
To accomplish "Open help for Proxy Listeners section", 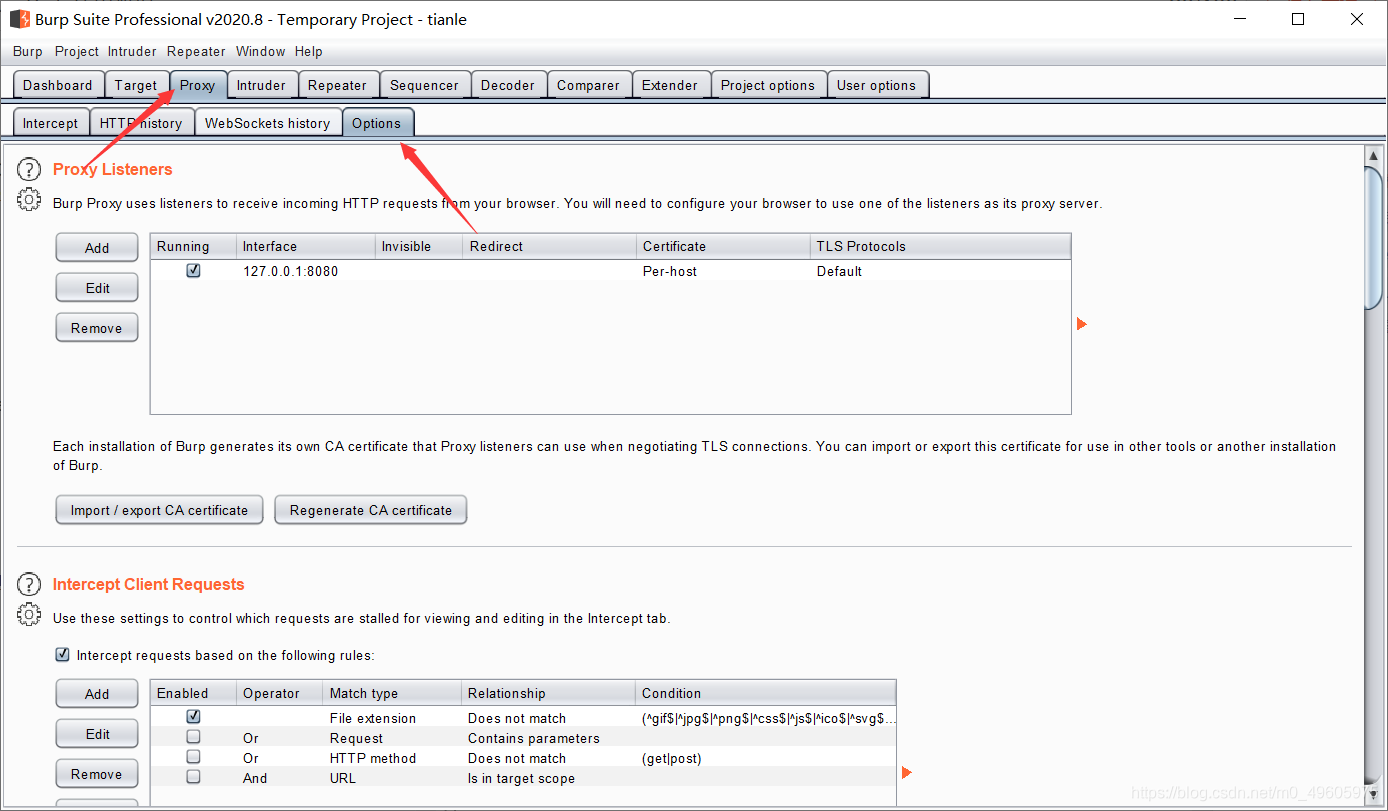I will (29, 170).
